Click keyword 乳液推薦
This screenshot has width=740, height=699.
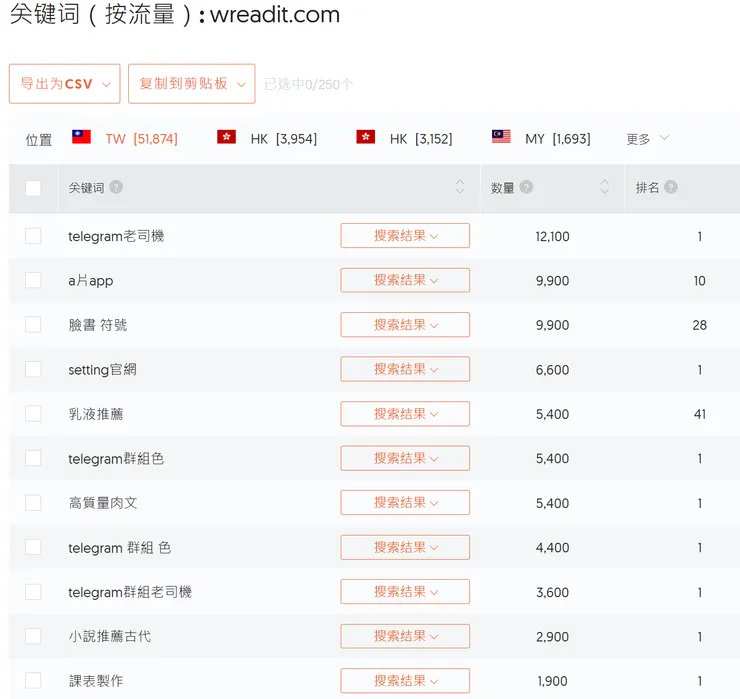96,414
